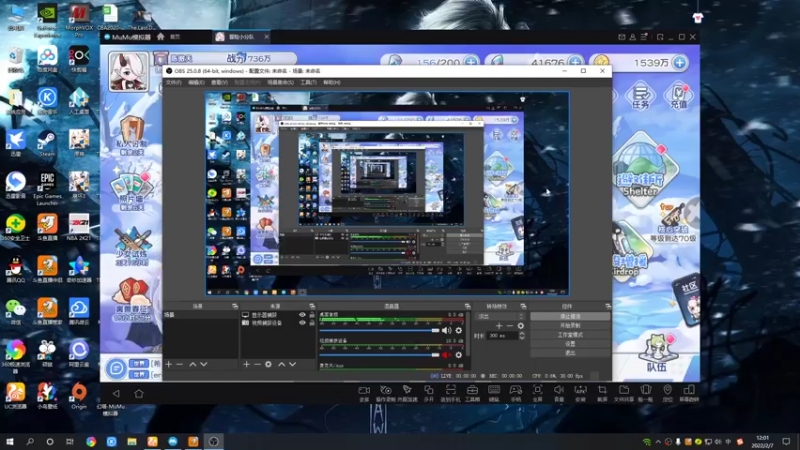Open the second menu in OBS menu bar
Viewport: 800px width, 450px height.
[x=196, y=82]
